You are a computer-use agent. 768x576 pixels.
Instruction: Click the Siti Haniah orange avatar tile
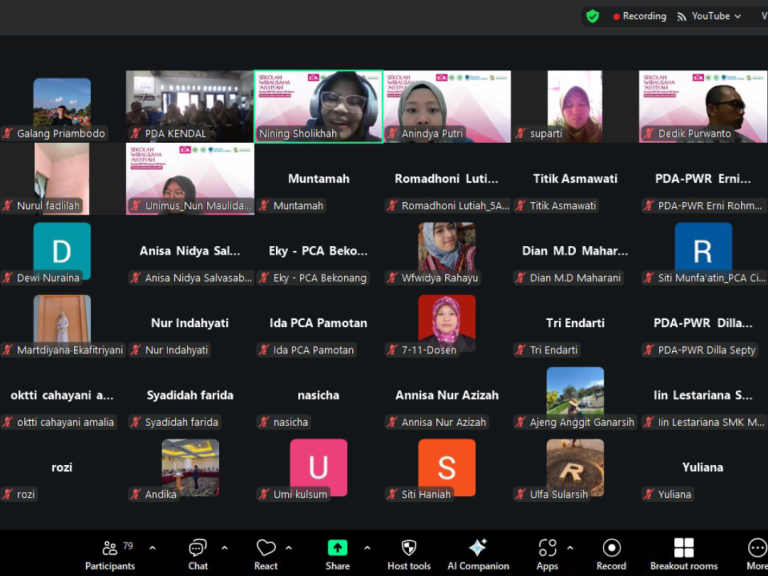(x=447, y=467)
